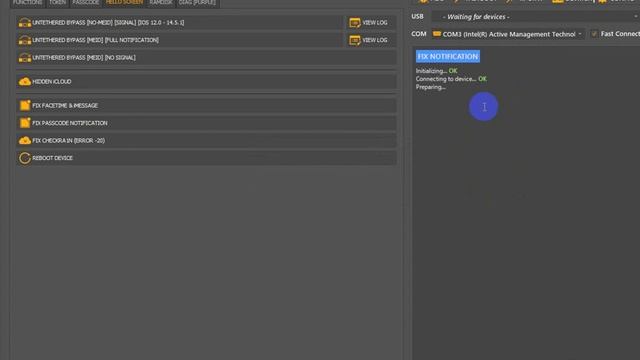Run Untethered Bypass MEID Full Notification
This screenshot has width=640, height=360.
179,40
